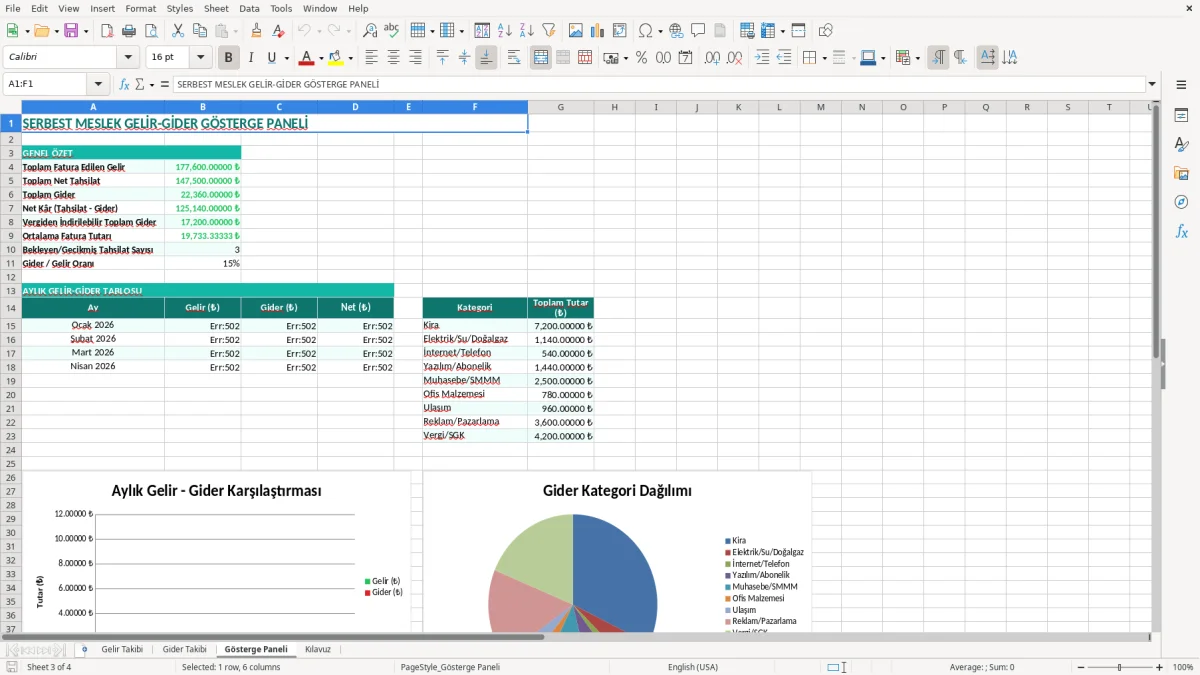Viewport: 1200px width, 675px height.
Task: Insert a hyperlink
Action: [x=676, y=31]
